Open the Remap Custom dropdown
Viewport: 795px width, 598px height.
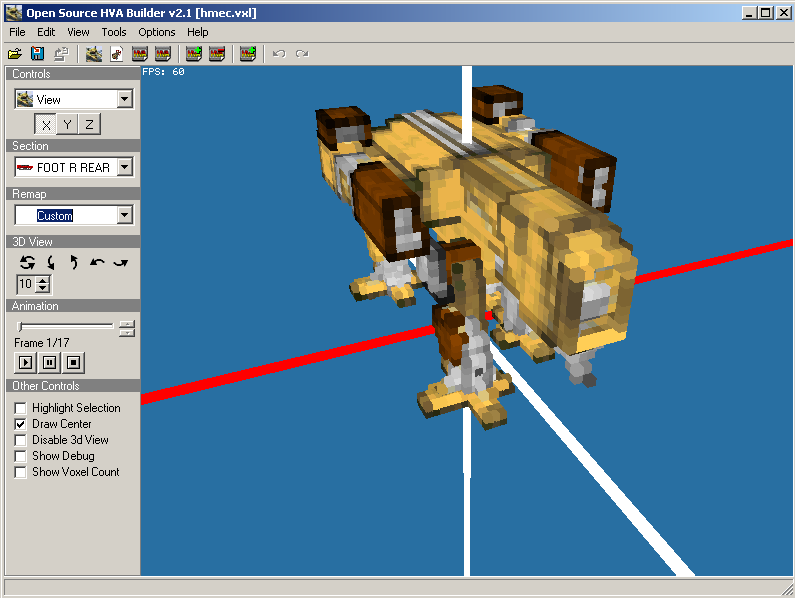coord(125,215)
